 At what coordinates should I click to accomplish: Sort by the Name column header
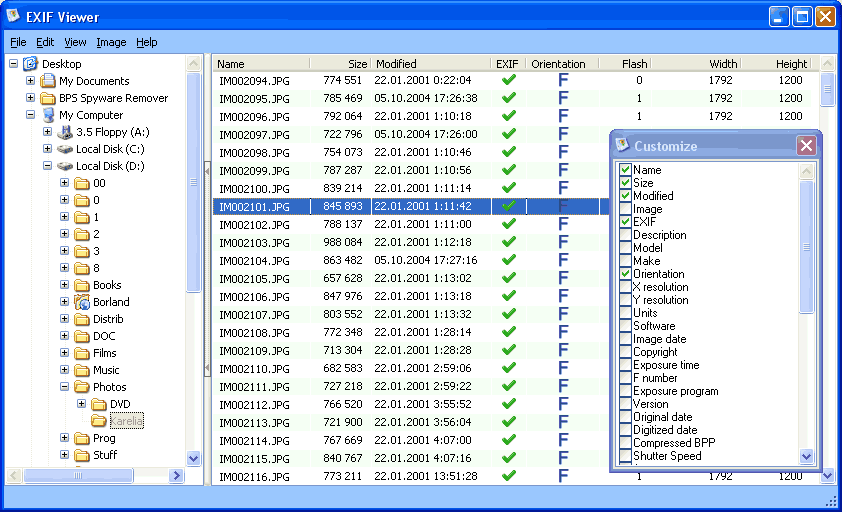point(262,64)
